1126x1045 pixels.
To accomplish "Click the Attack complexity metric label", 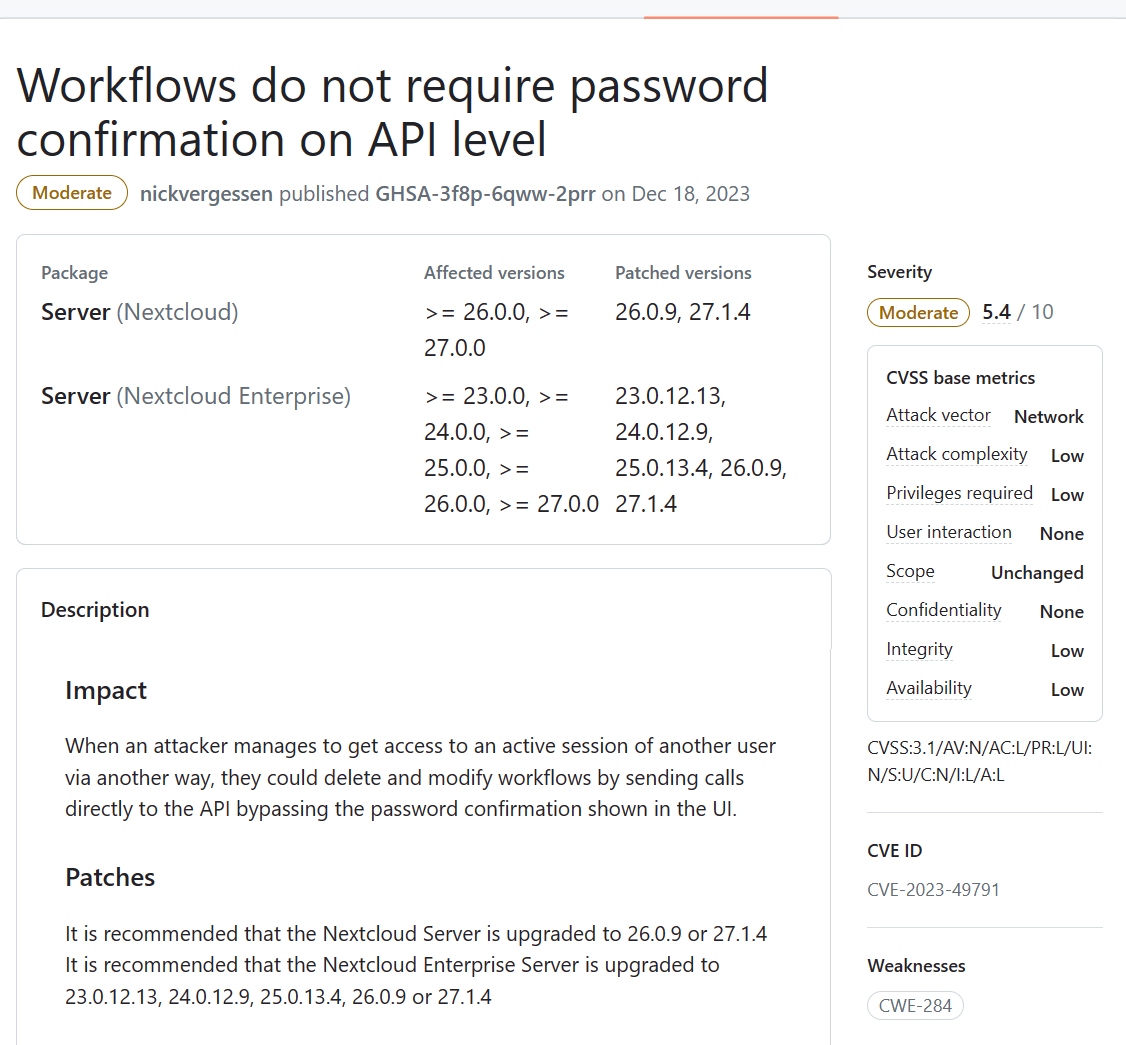I will click(x=957, y=455).
